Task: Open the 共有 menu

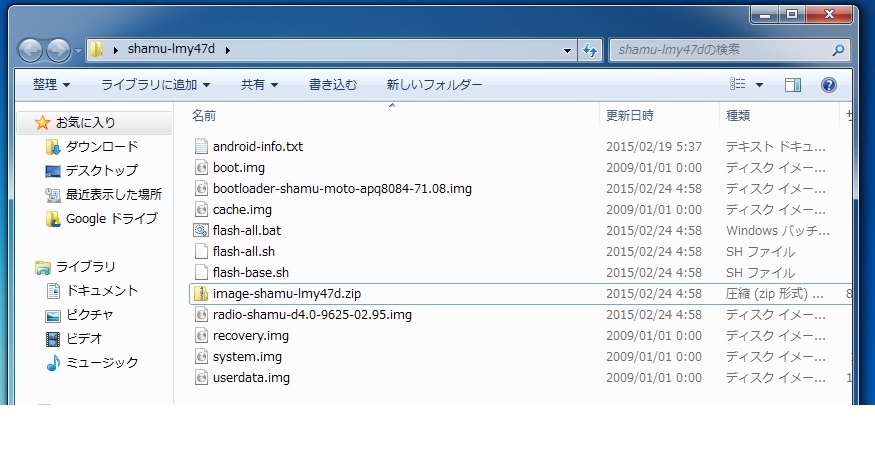Action: [x=259, y=85]
